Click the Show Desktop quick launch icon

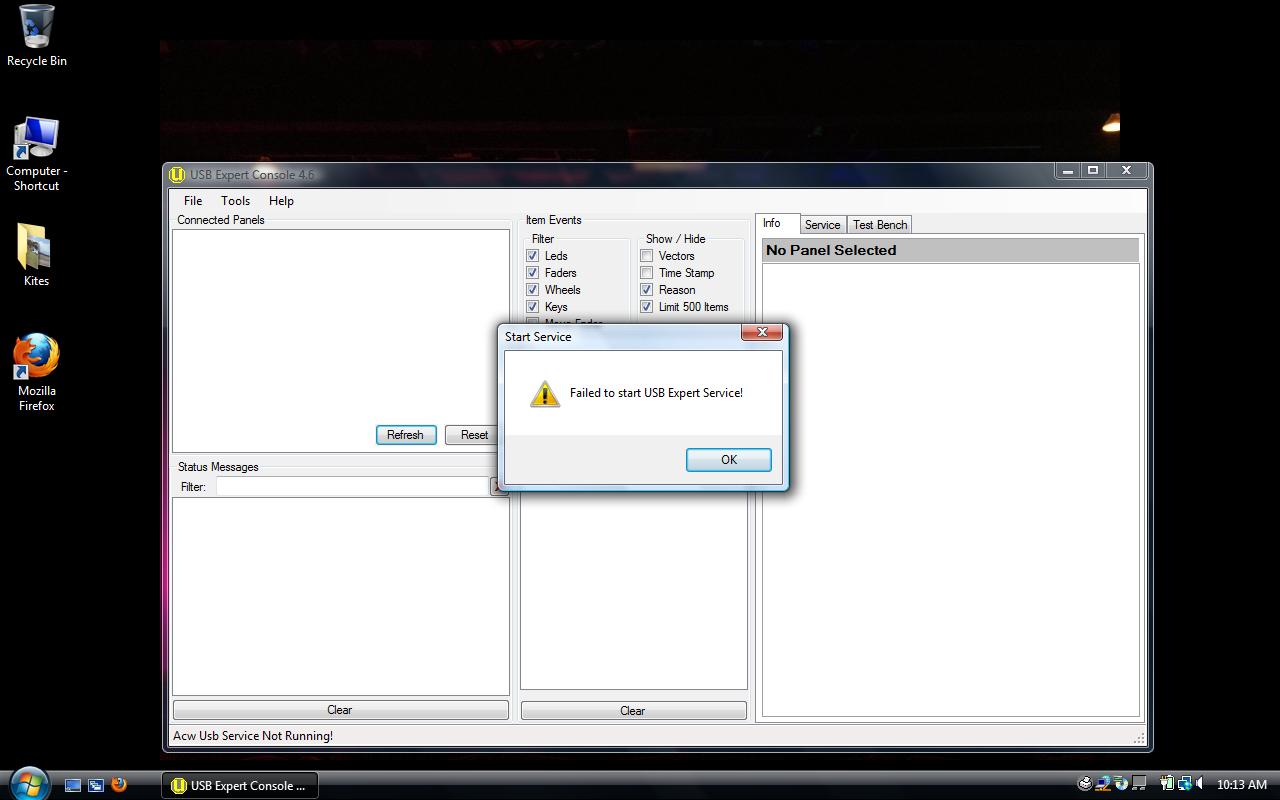click(x=73, y=786)
